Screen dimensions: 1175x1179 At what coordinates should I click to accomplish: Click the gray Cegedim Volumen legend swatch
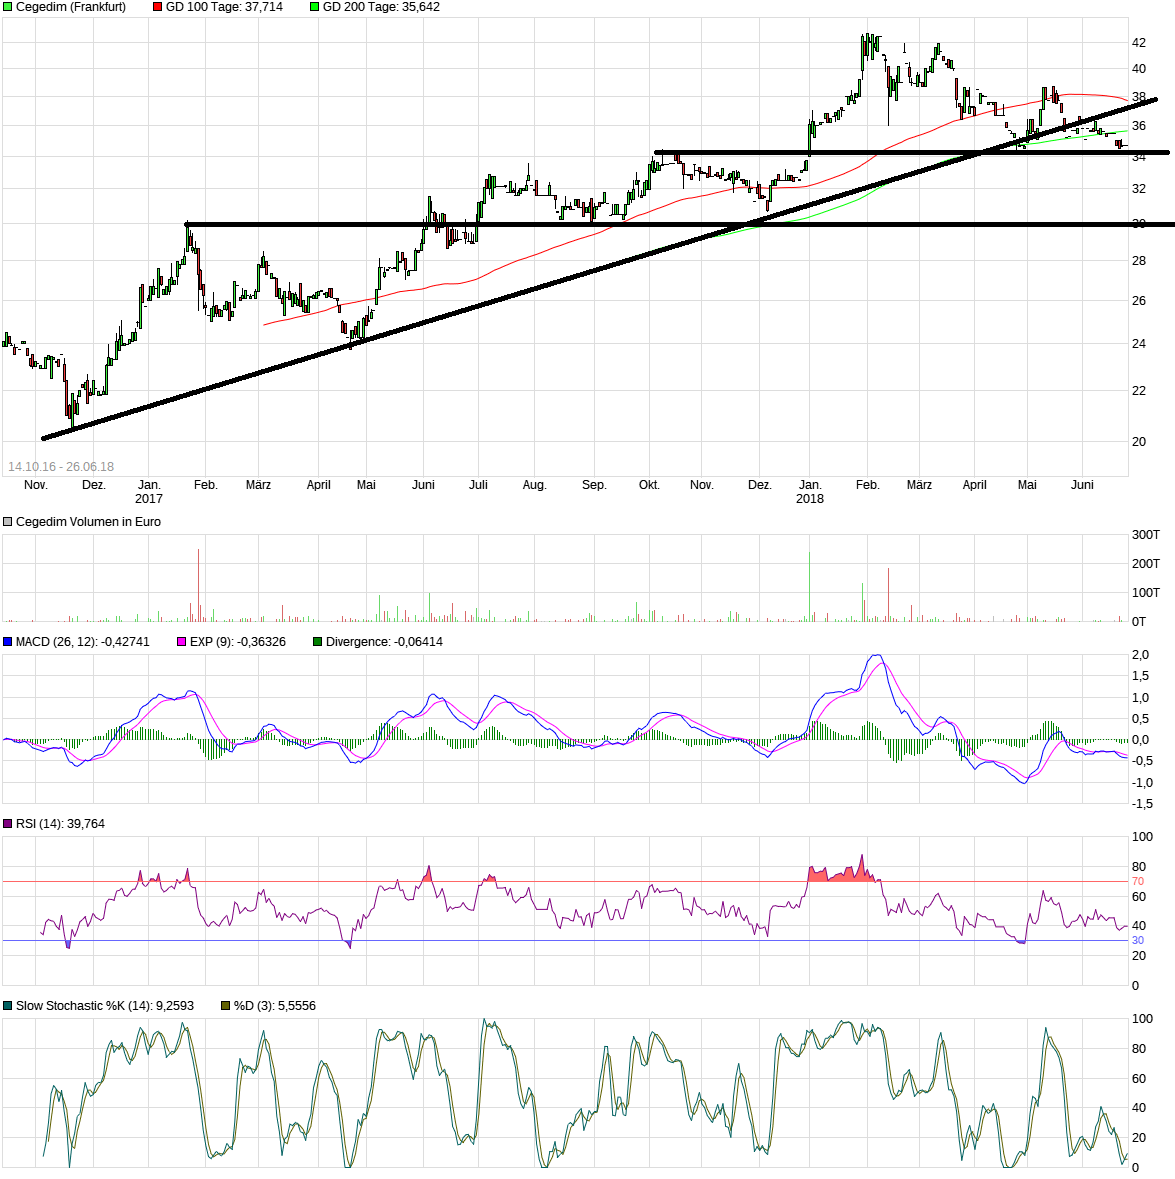click(8, 522)
